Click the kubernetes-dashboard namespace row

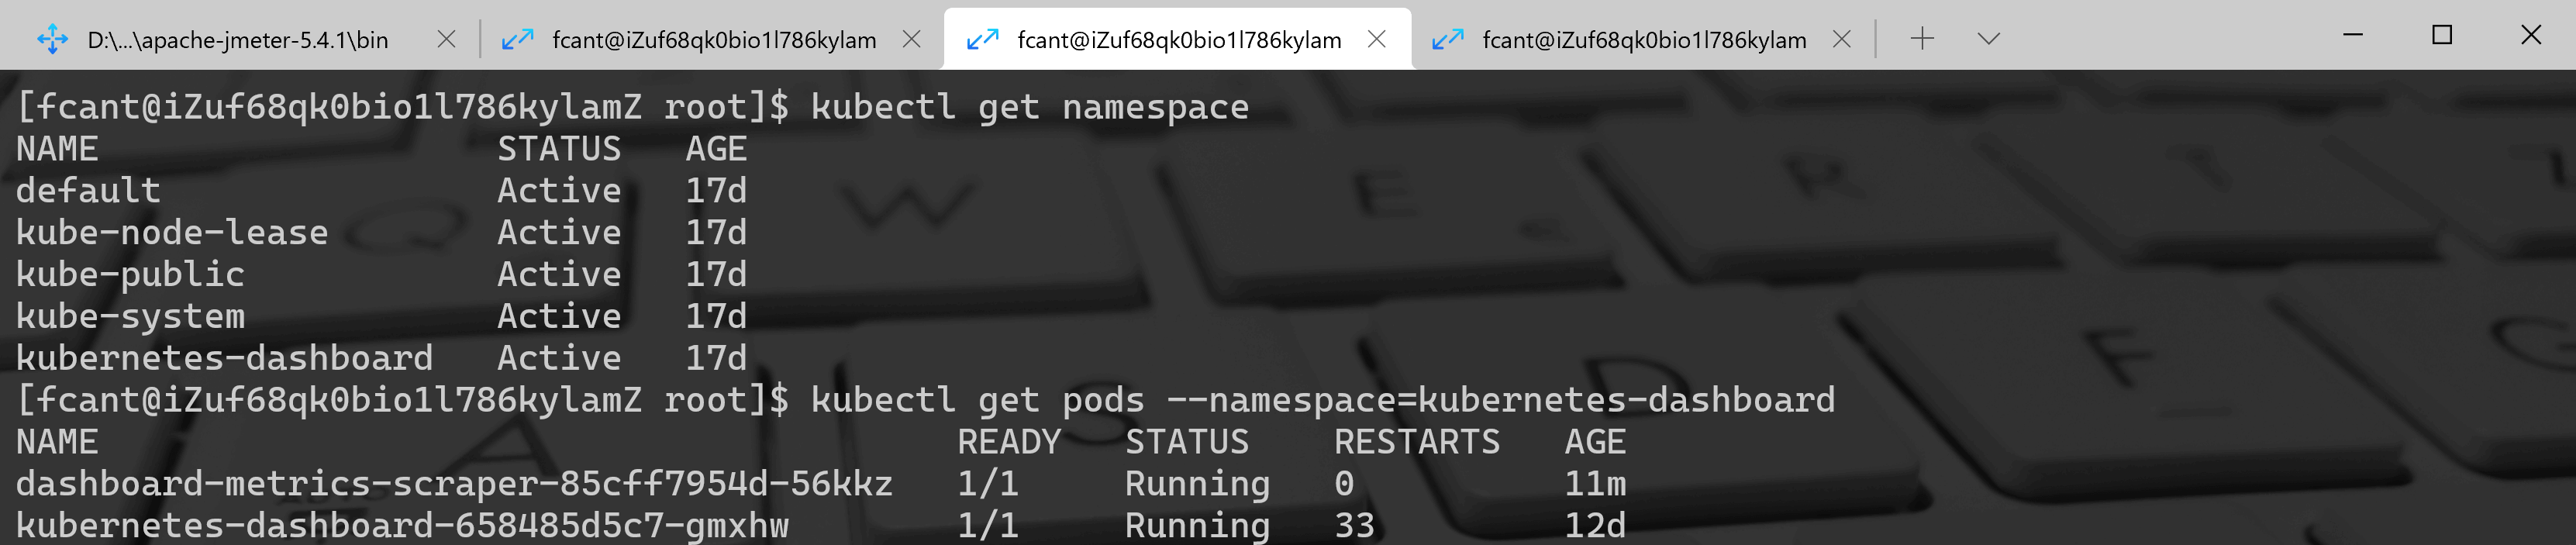click(224, 358)
